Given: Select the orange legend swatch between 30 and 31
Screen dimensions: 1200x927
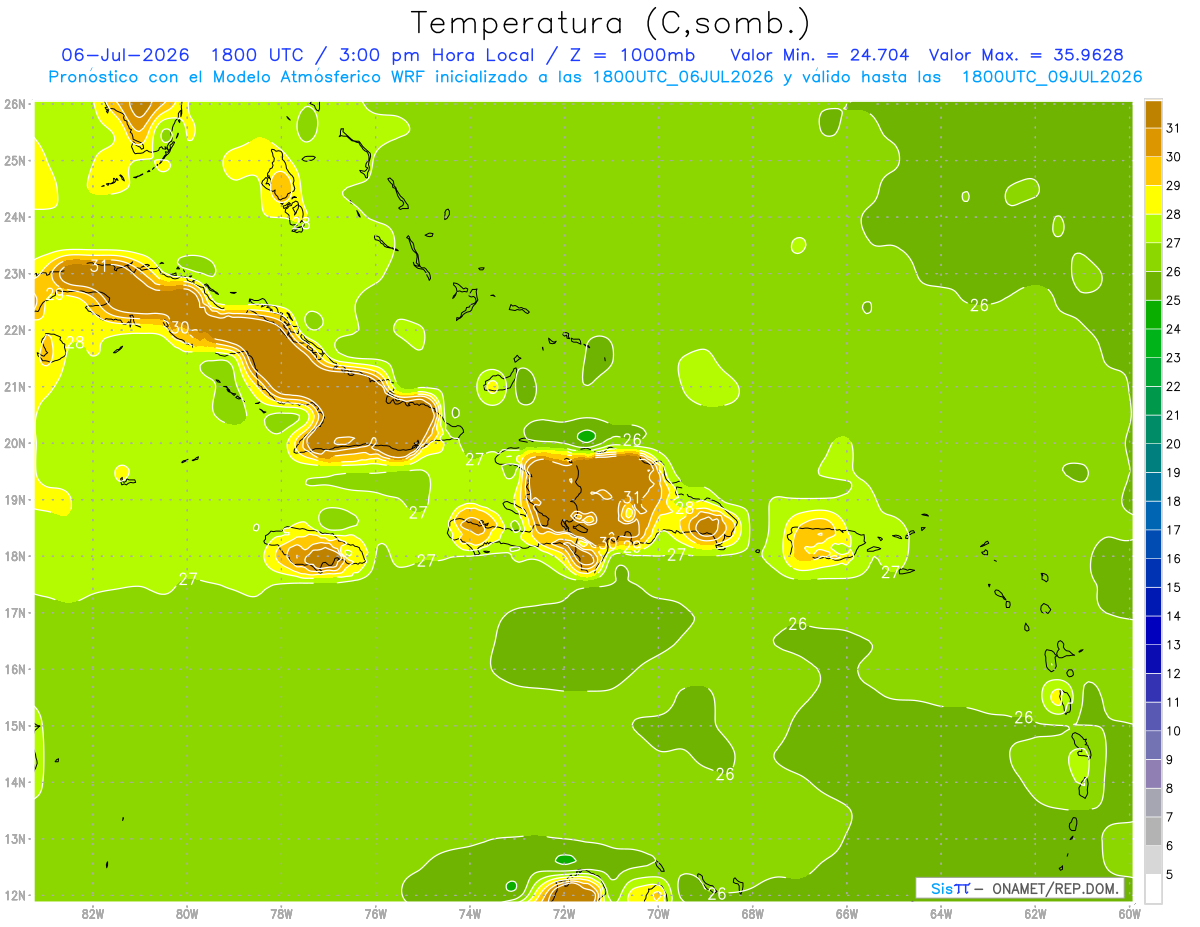Looking at the screenshot, I should 1153,143.
